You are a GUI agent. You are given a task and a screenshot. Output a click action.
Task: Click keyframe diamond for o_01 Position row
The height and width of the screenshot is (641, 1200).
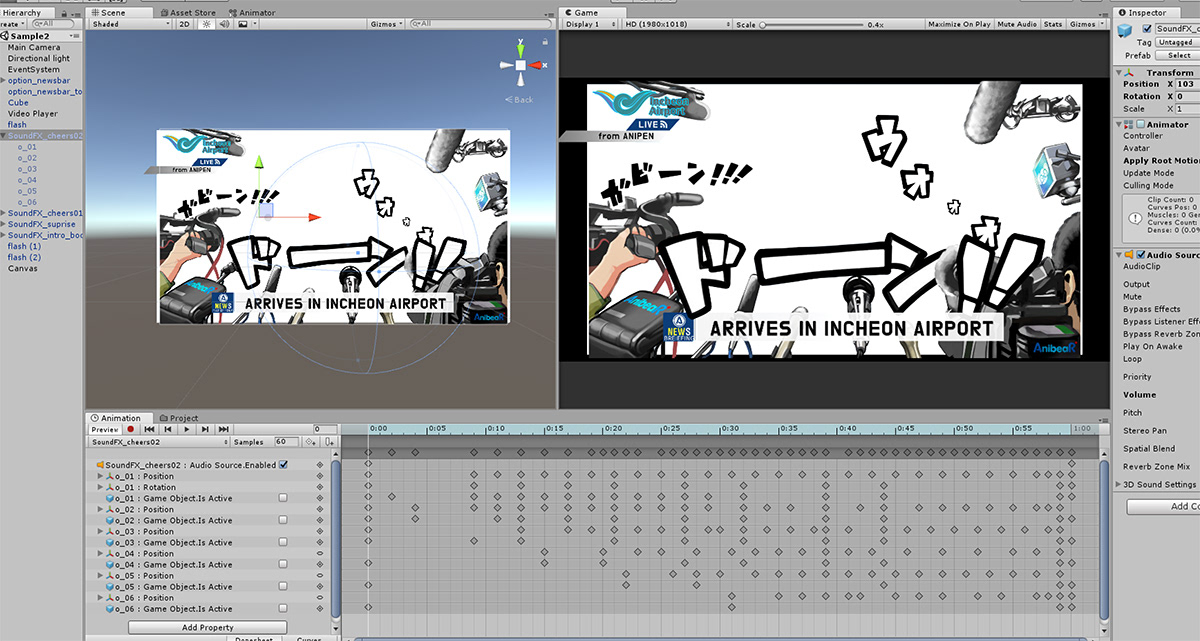[x=319, y=476]
